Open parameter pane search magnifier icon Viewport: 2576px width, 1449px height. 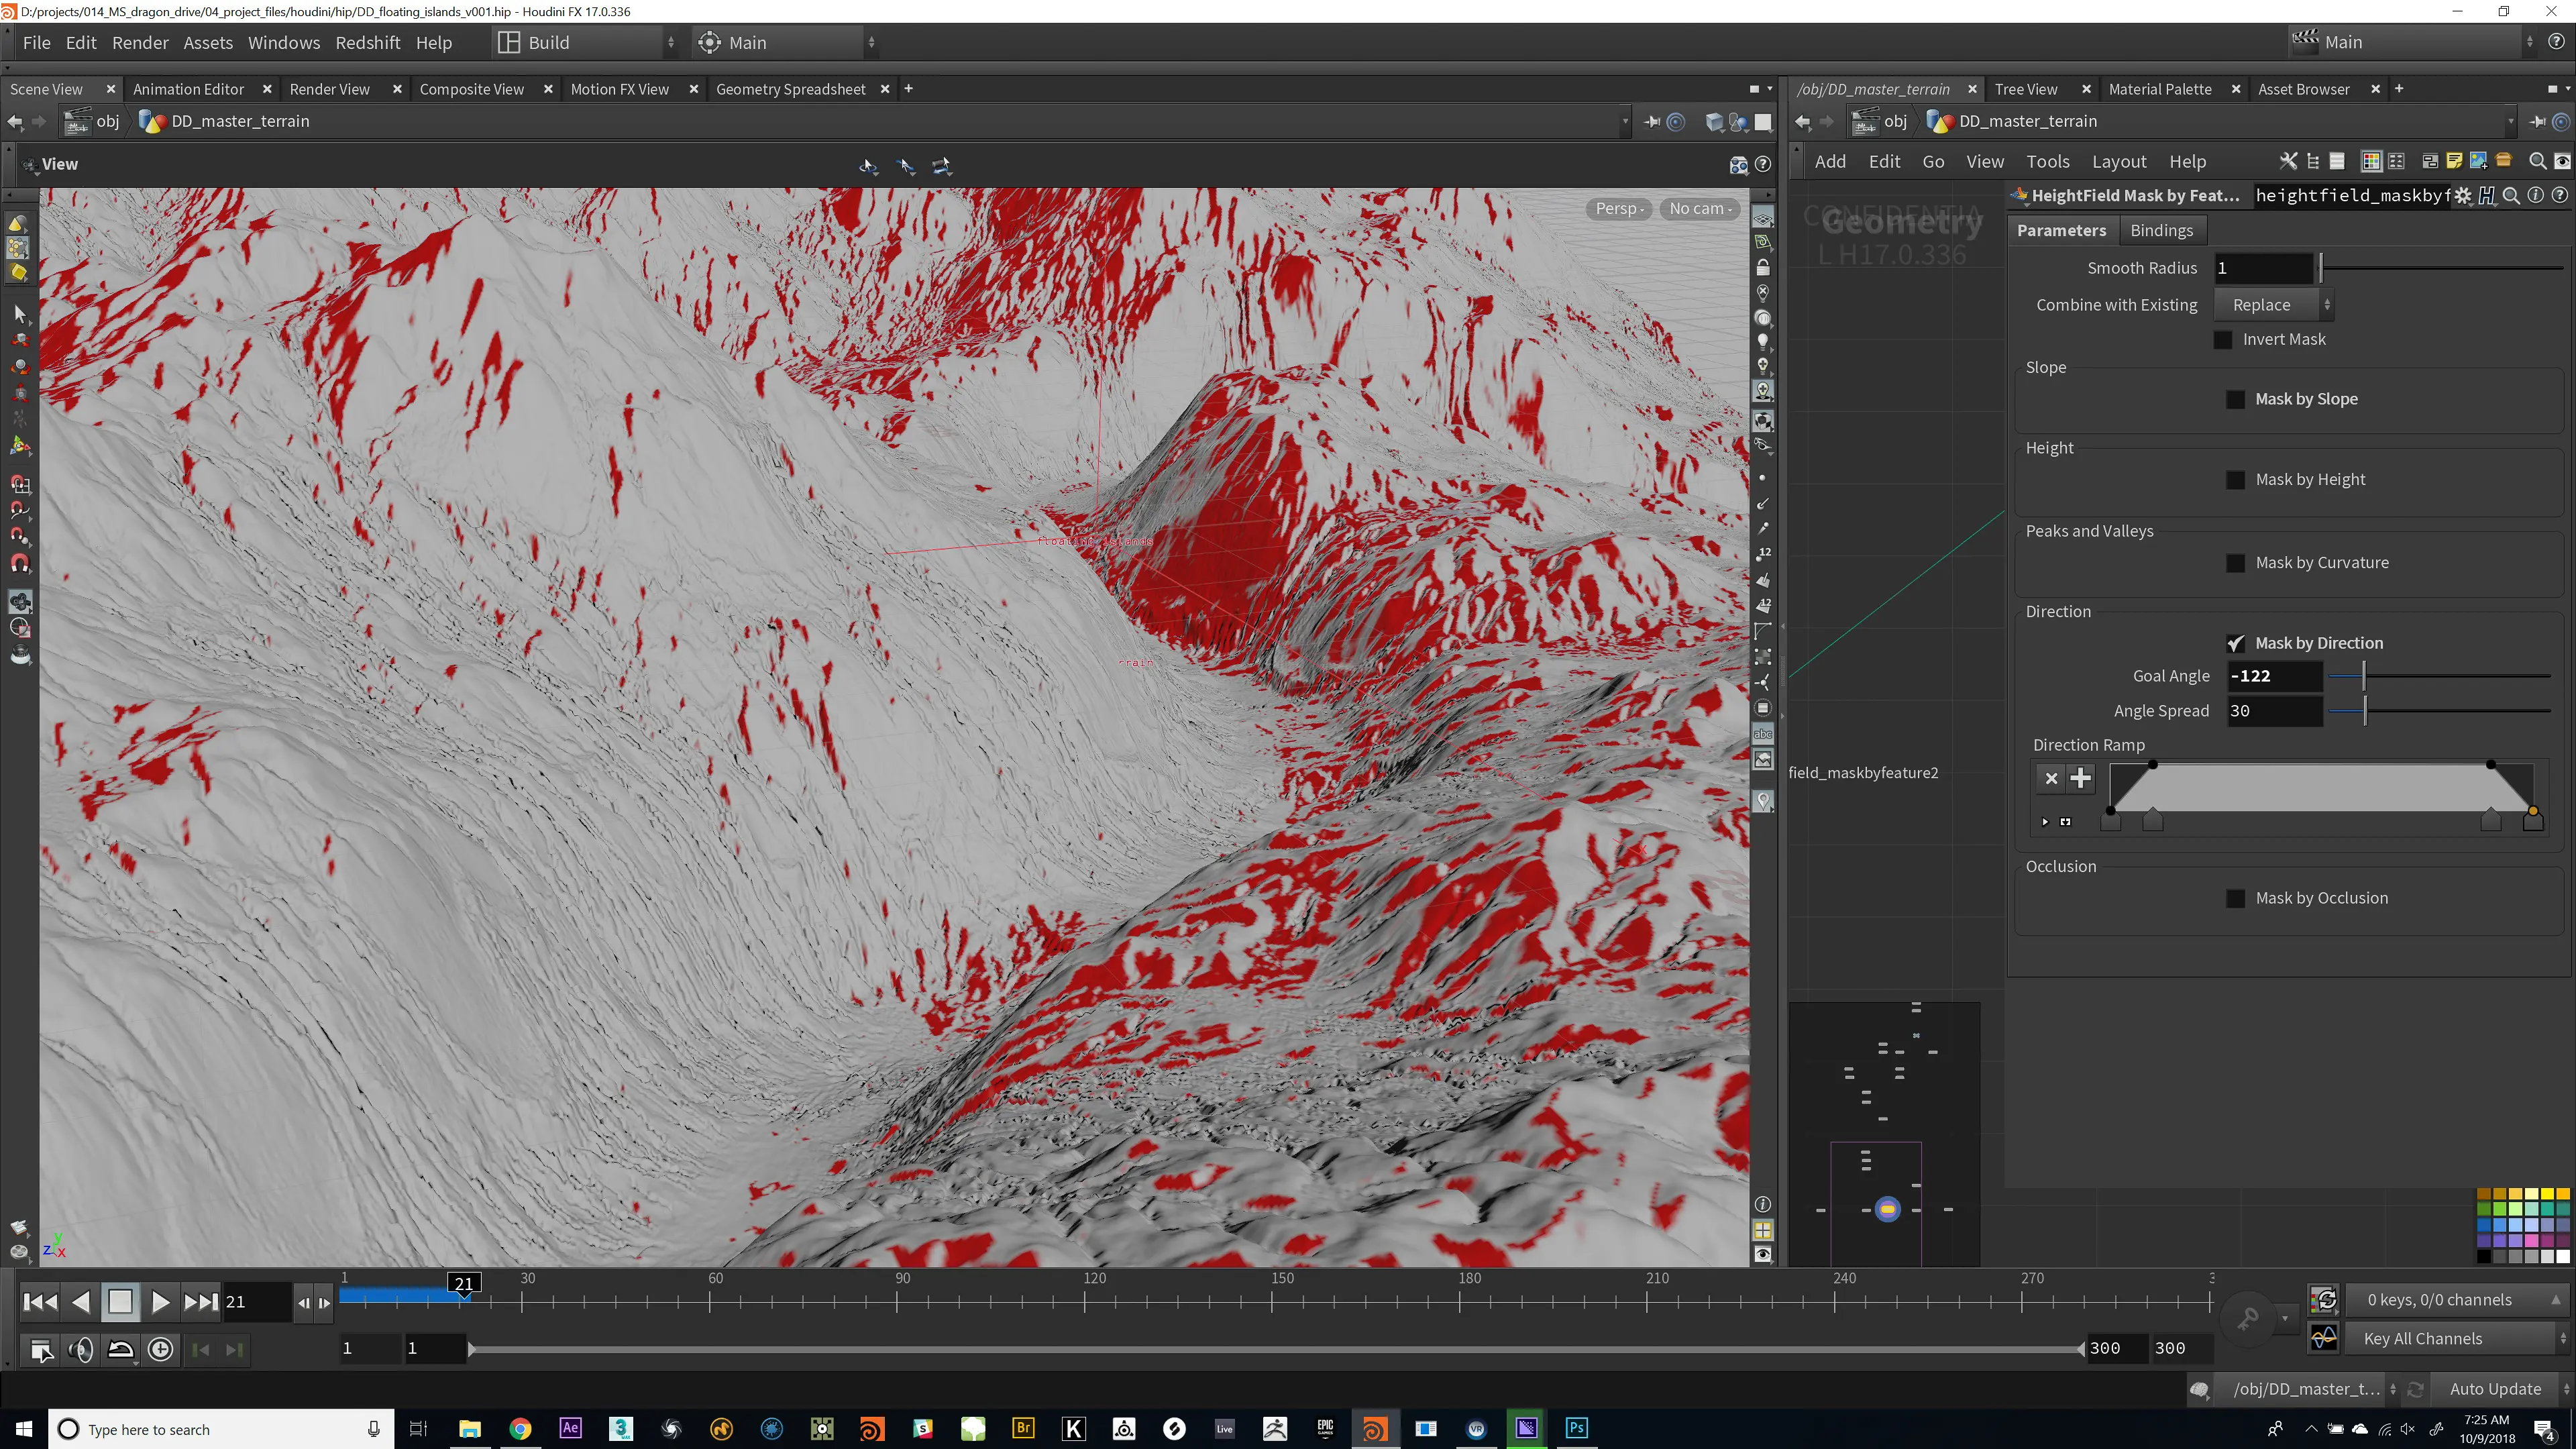pyautogui.click(x=2511, y=196)
